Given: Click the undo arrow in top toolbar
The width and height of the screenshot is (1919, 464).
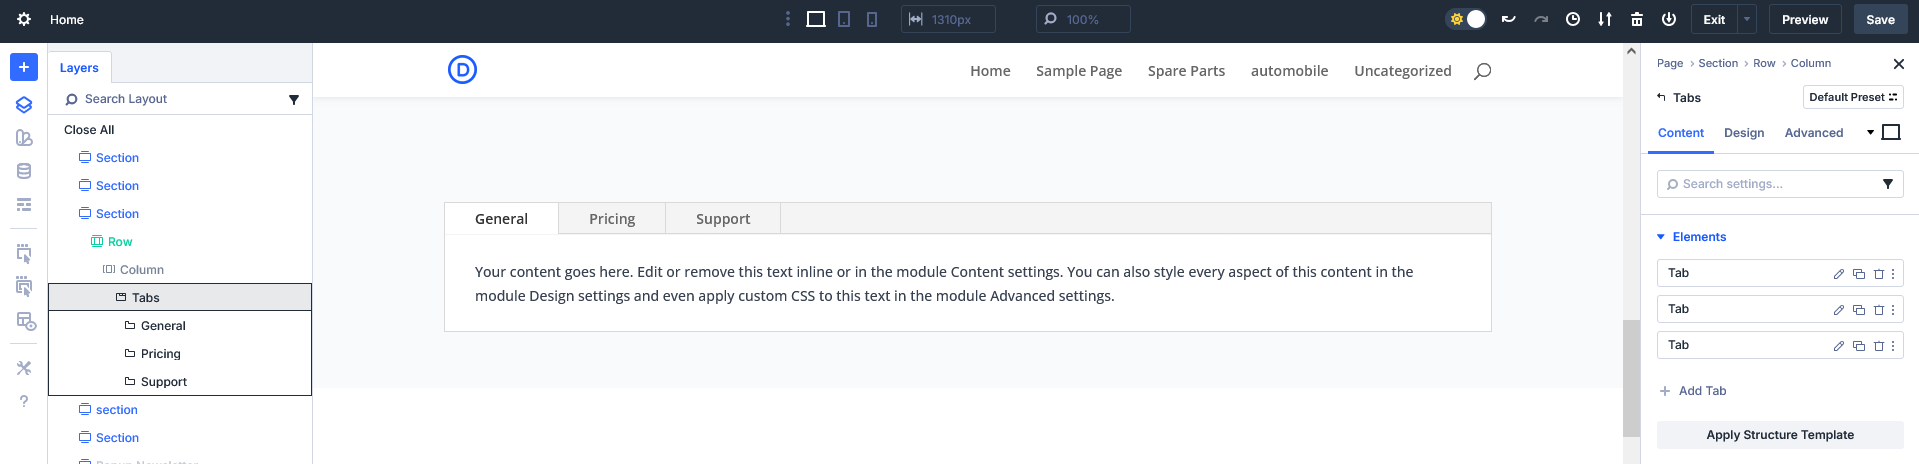Looking at the screenshot, I should pyautogui.click(x=1509, y=19).
